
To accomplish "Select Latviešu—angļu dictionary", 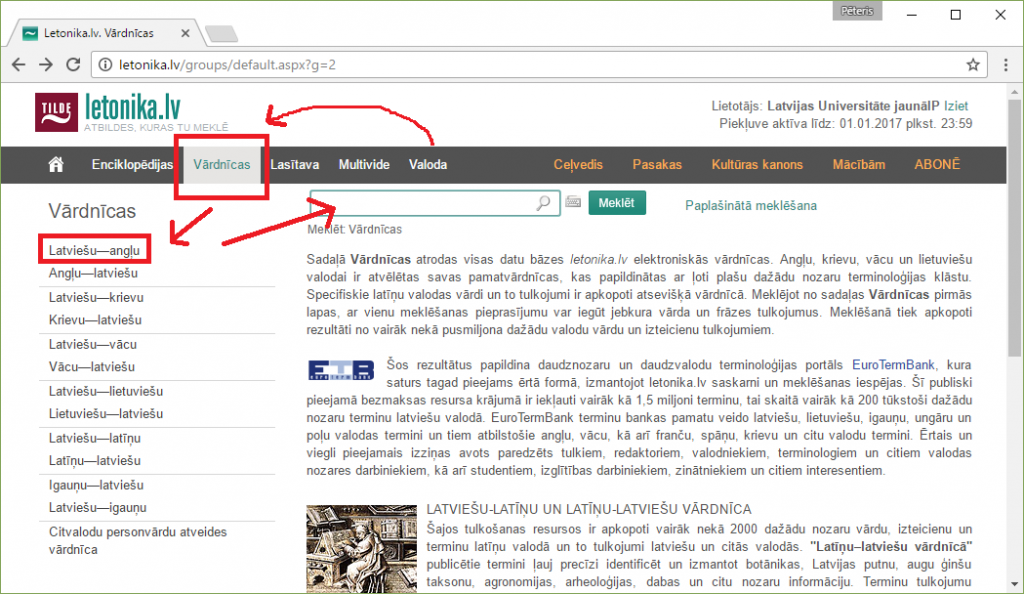I will pos(94,251).
